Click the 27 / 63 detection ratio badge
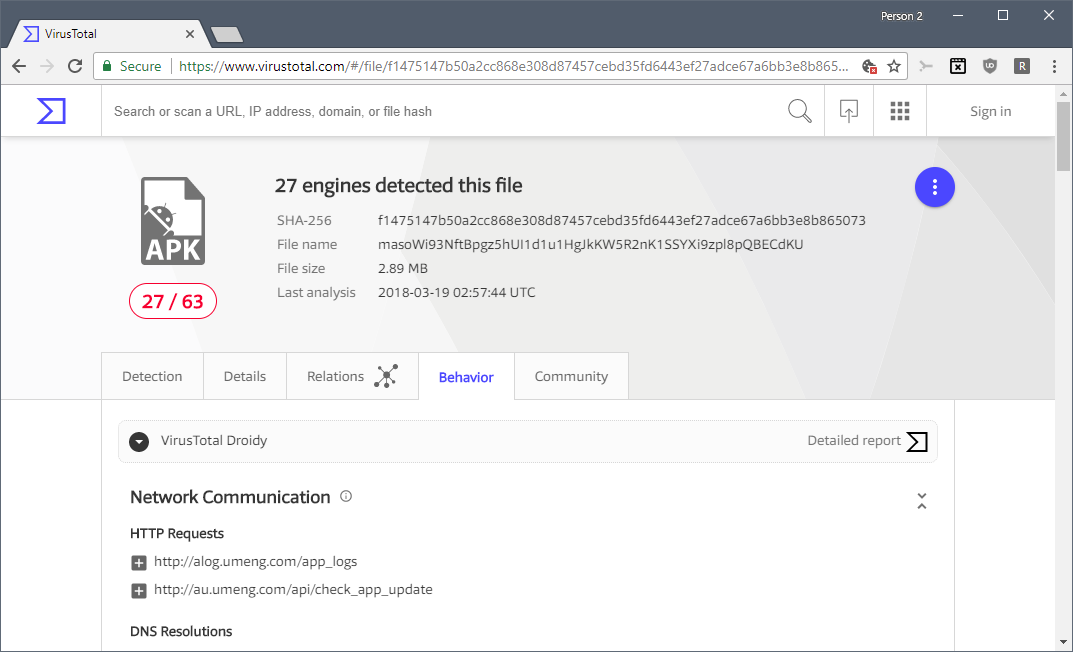This screenshot has height=652, width=1073. 172,301
